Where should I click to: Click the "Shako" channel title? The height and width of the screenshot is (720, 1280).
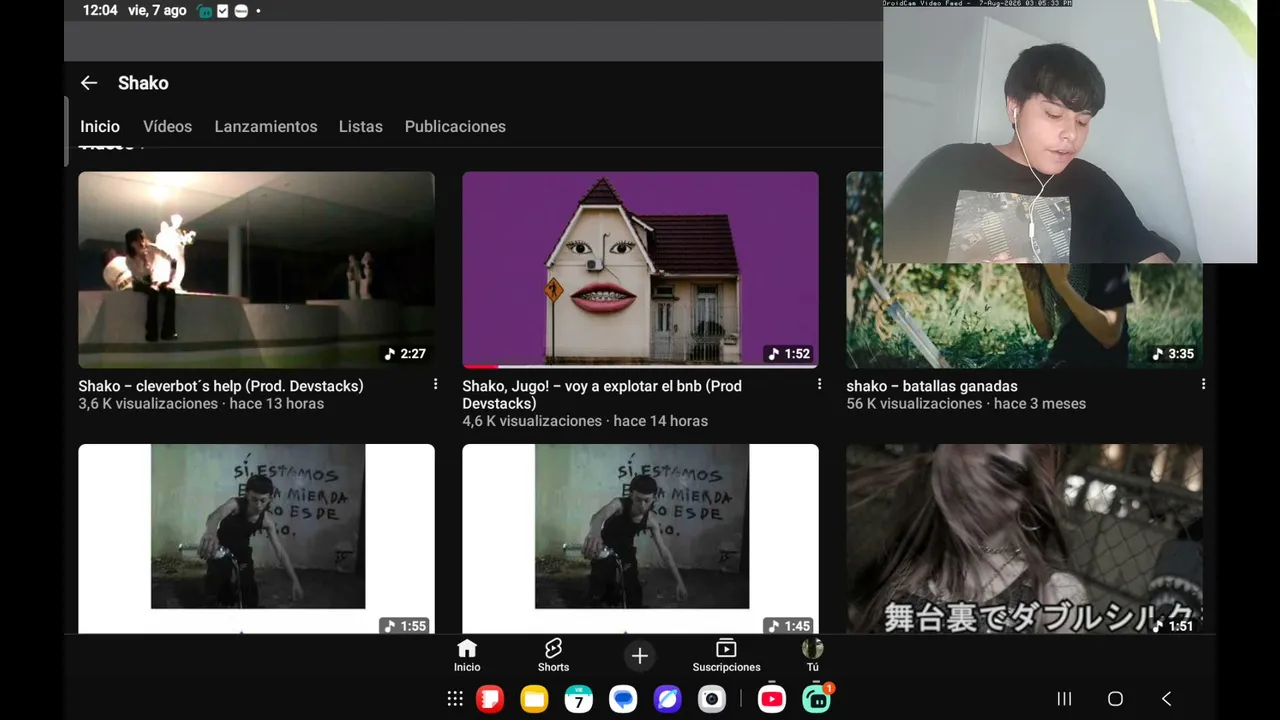(x=143, y=83)
